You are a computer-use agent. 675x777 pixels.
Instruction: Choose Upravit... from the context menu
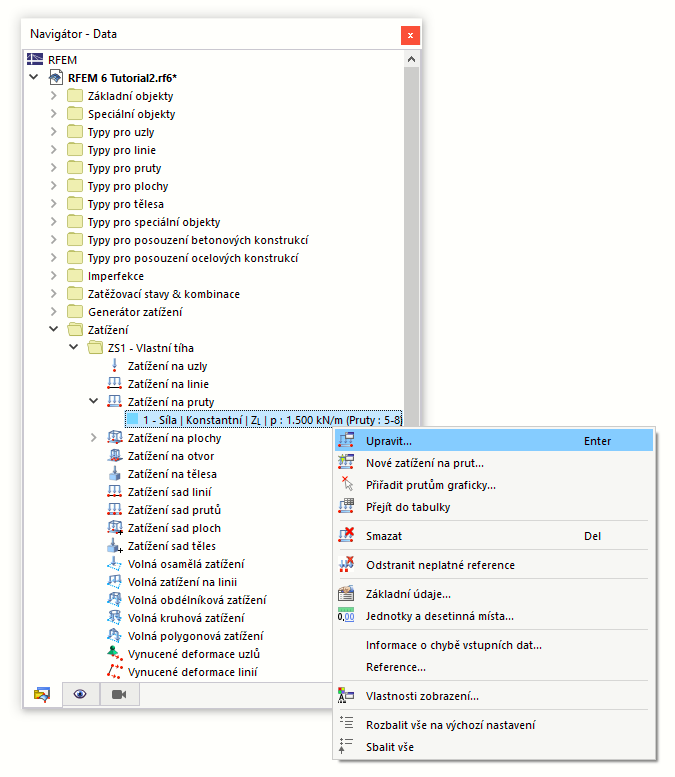point(495,441)
